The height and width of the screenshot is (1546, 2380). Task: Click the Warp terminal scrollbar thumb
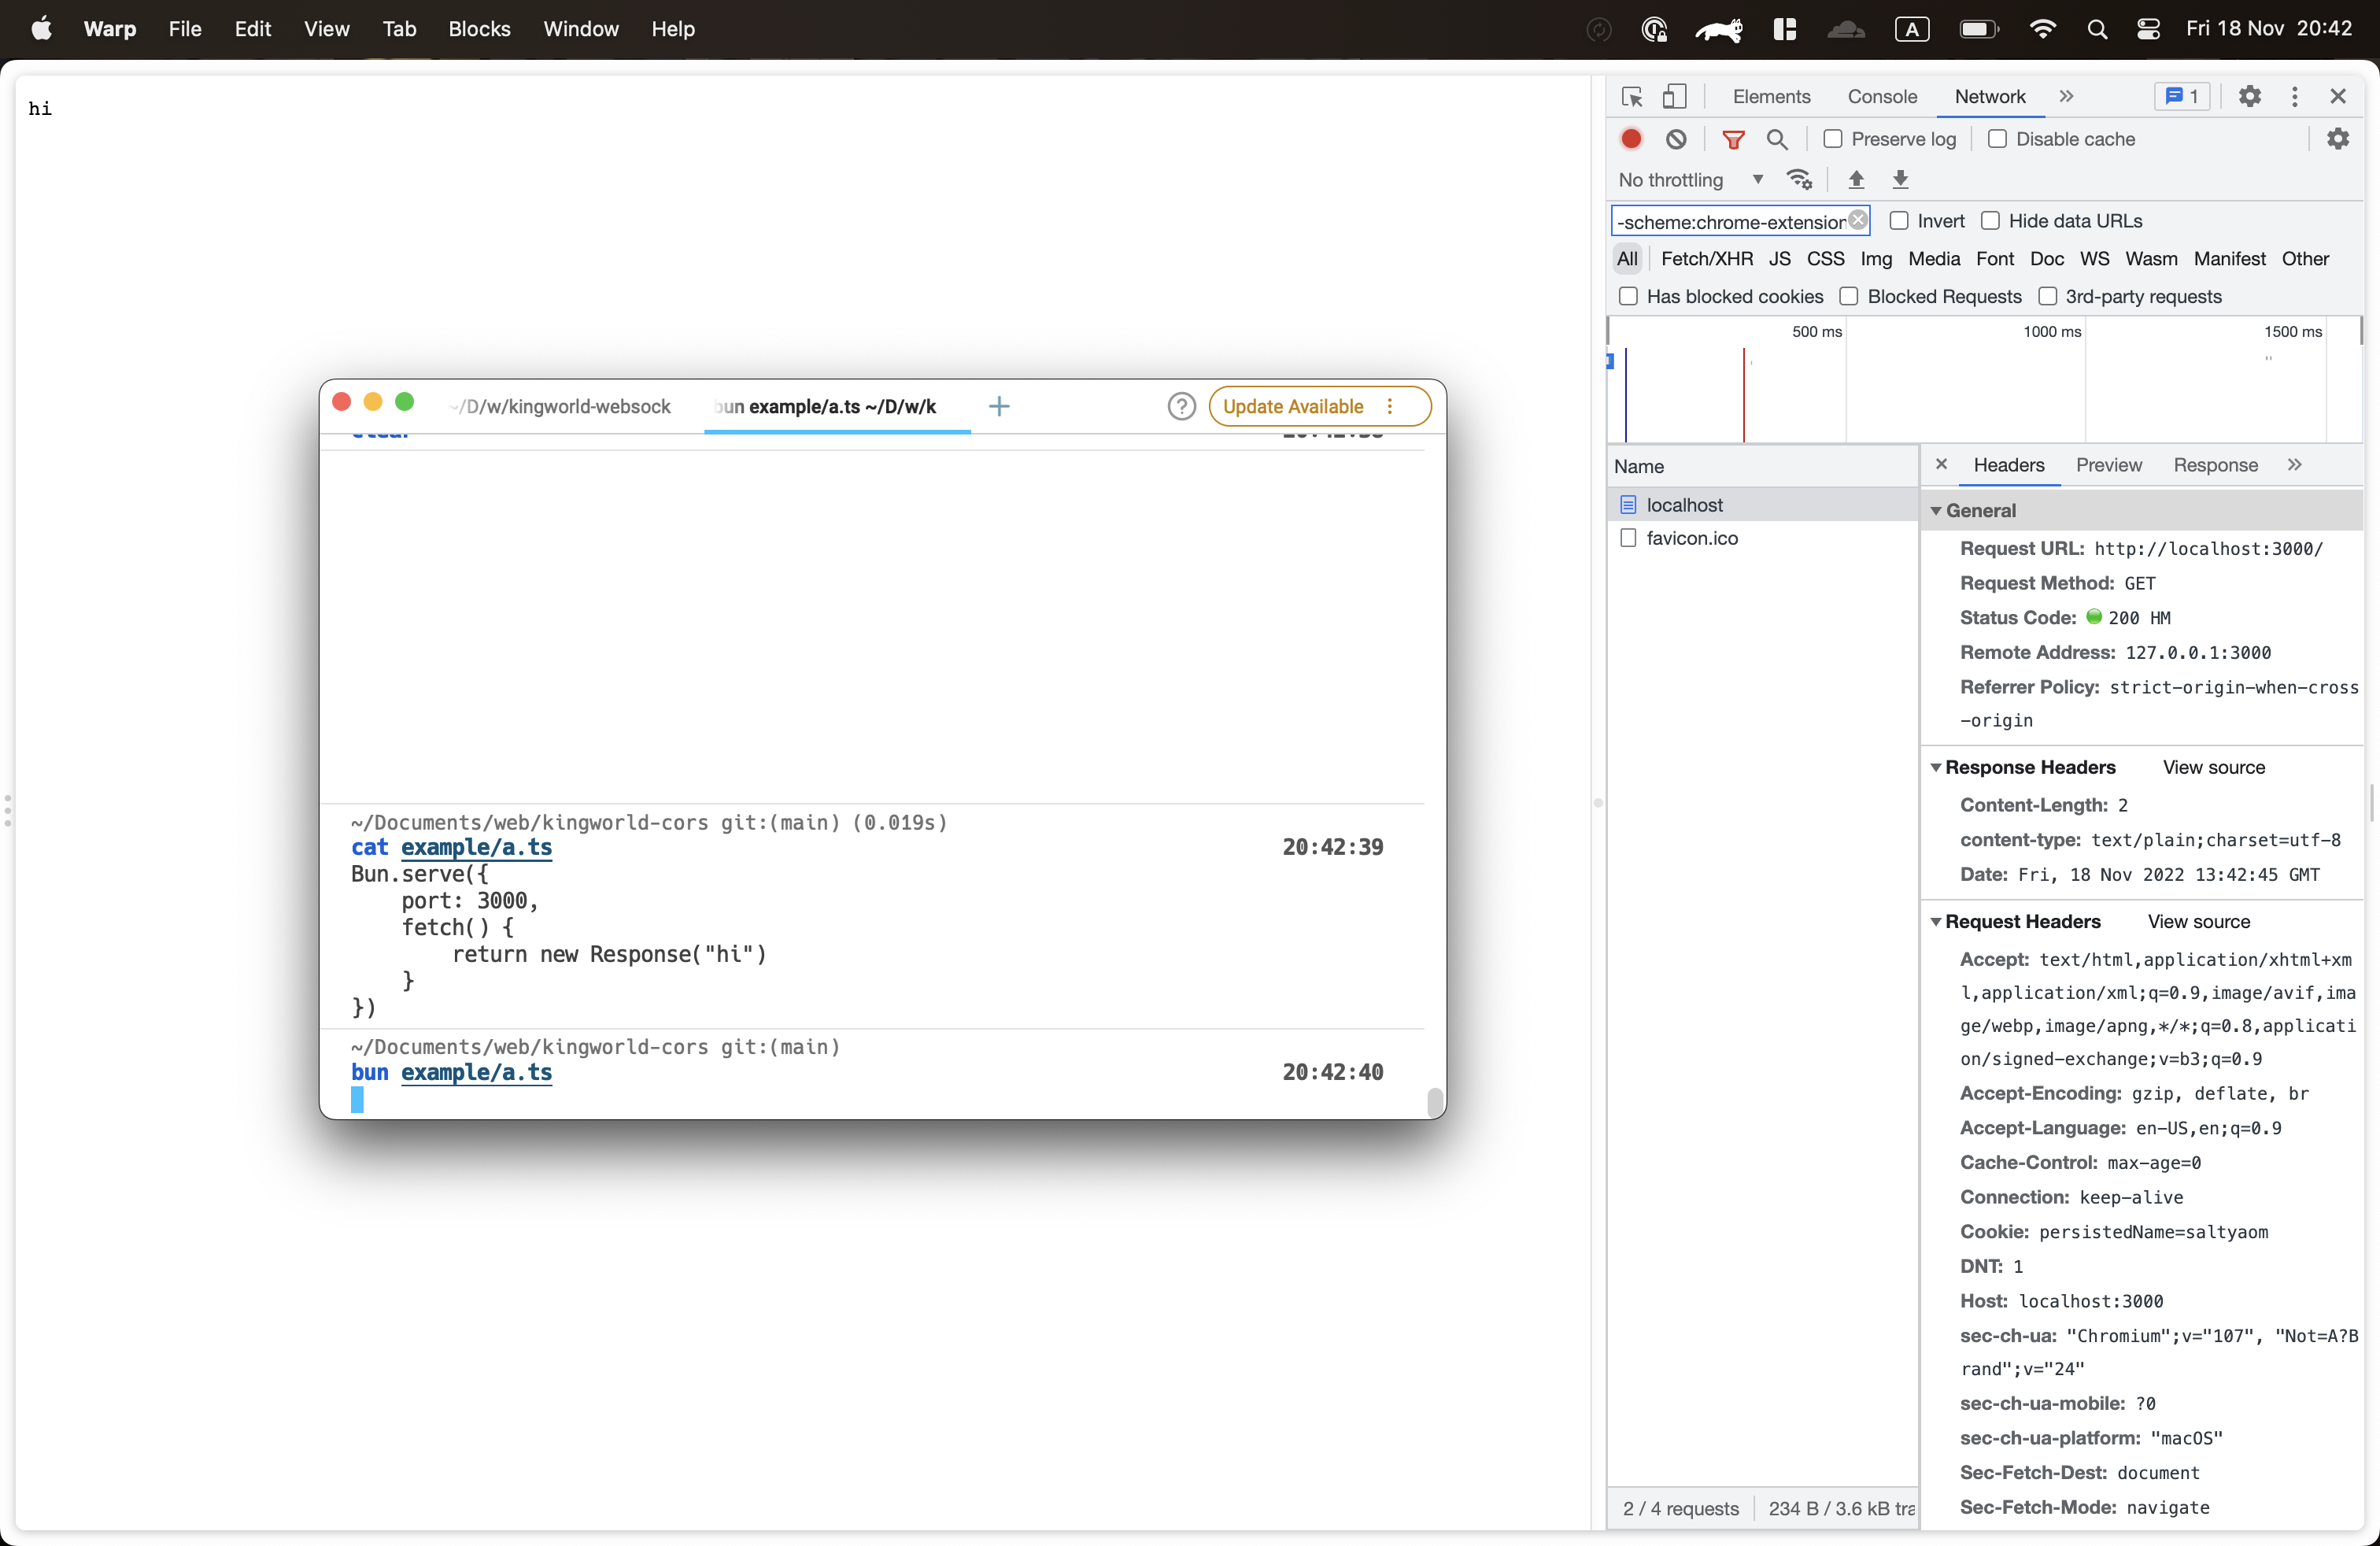tap(1434, 1101)
